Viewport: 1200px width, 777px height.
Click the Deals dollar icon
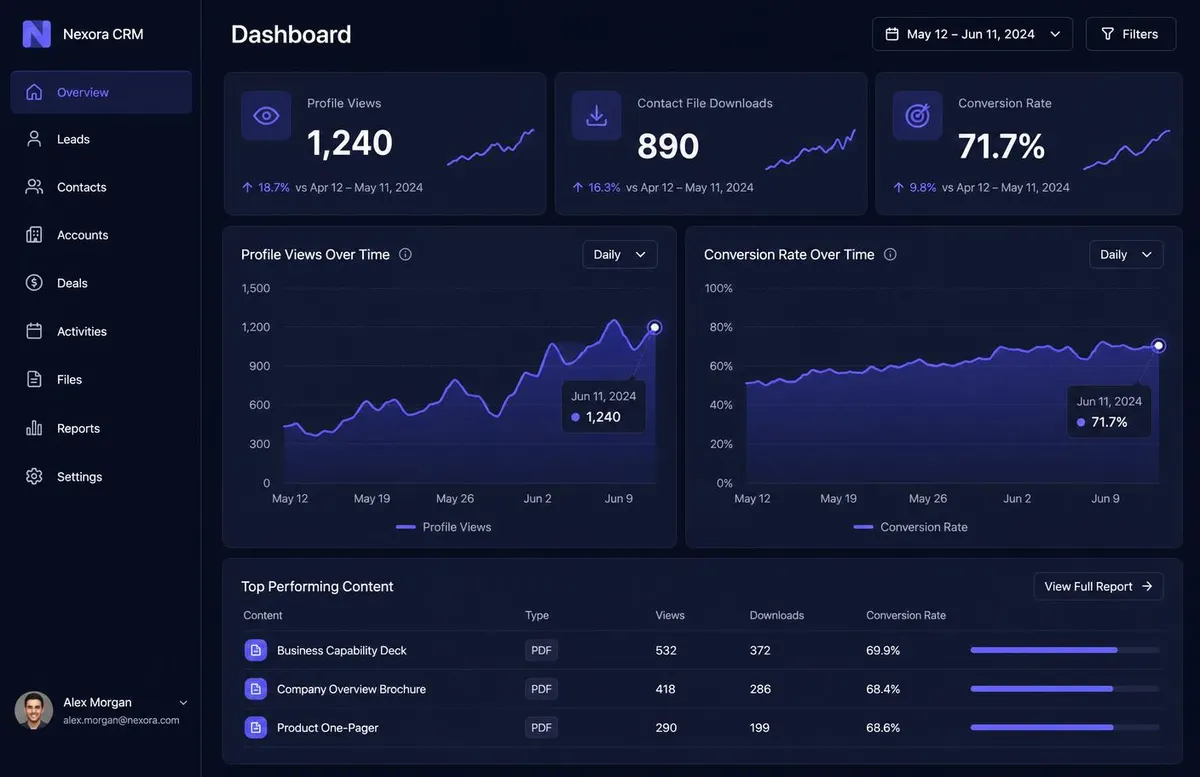pyautogui.click(x=34, y=283)
